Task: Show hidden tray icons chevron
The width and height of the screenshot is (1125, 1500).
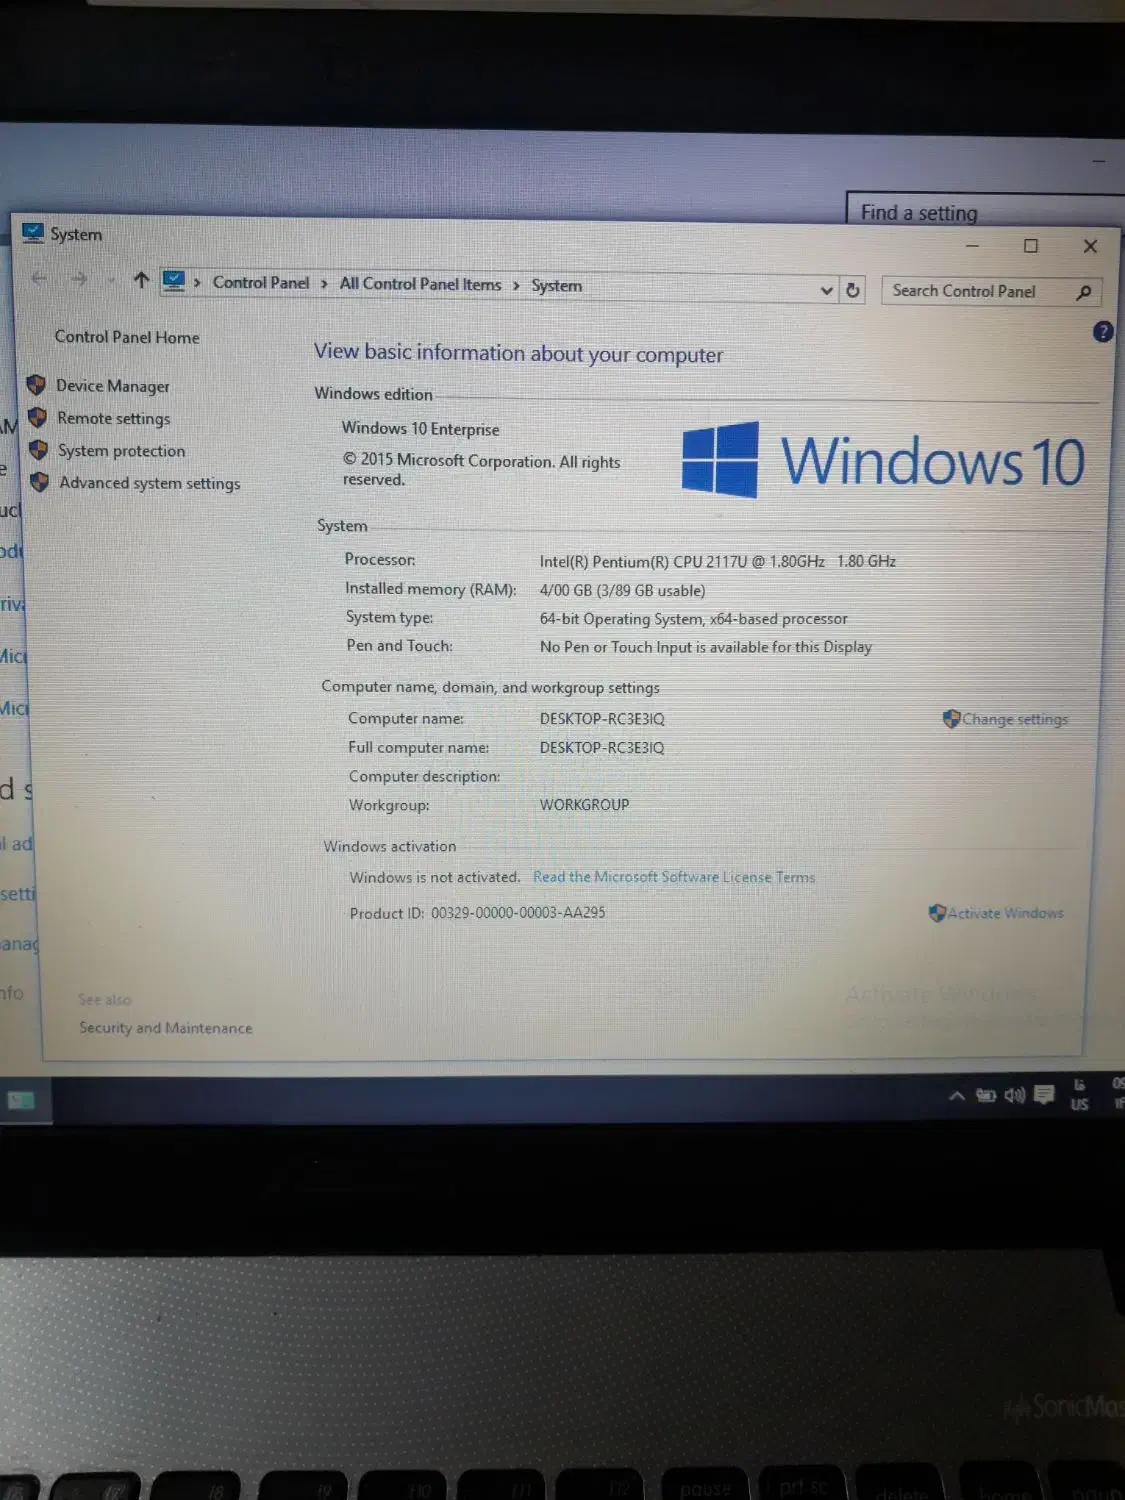Action: pos(957,1095)
